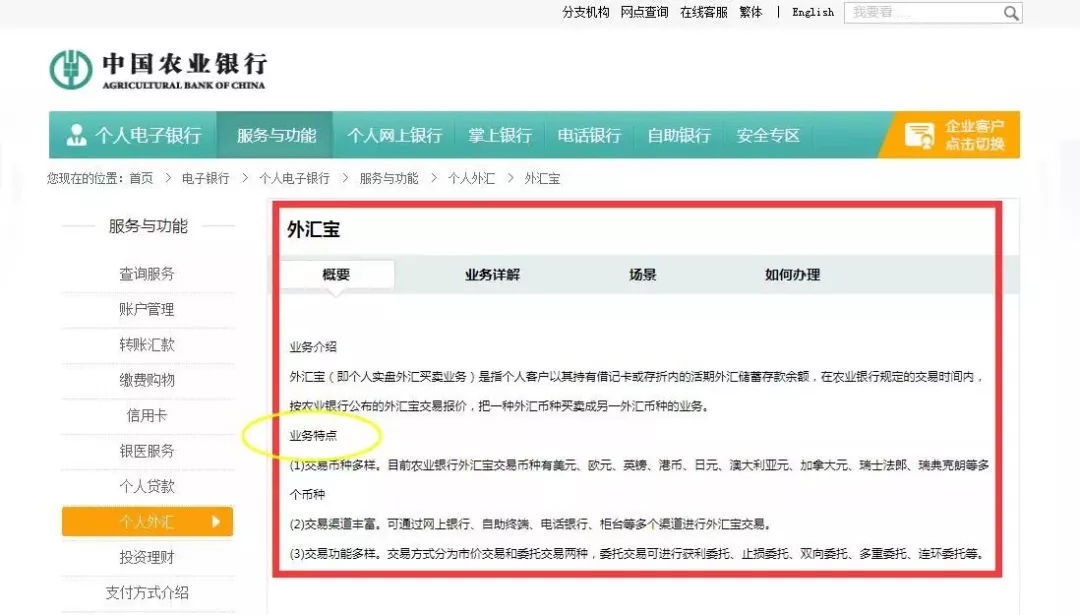Select 个人网上银行 in navigation bar
The image size is (1080, 615).
(x=394, y=135)
